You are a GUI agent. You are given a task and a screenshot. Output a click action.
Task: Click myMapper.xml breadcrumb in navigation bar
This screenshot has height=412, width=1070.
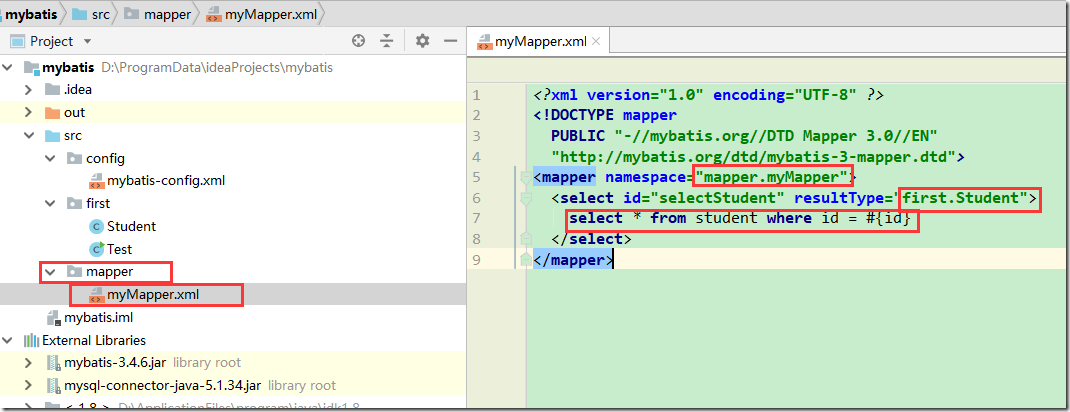(263, 14)
